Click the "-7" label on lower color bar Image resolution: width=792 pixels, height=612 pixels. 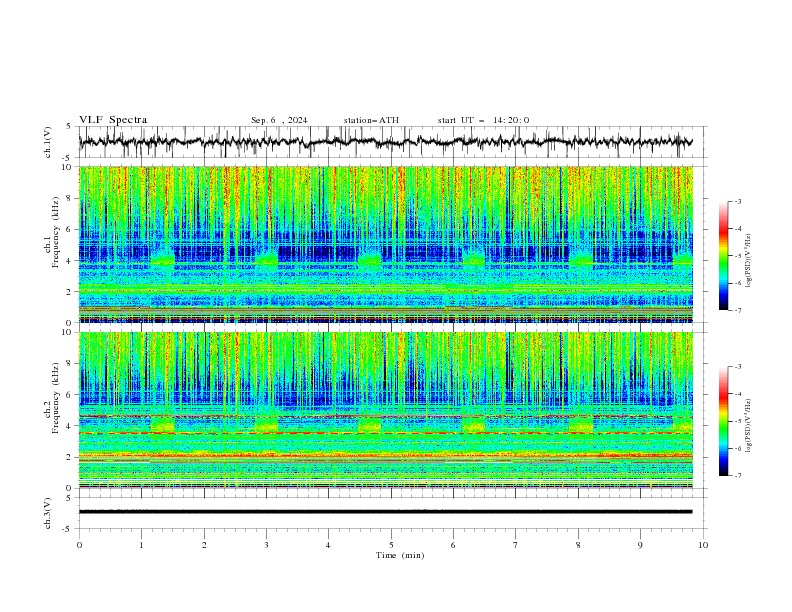click(x=737, y=475)
